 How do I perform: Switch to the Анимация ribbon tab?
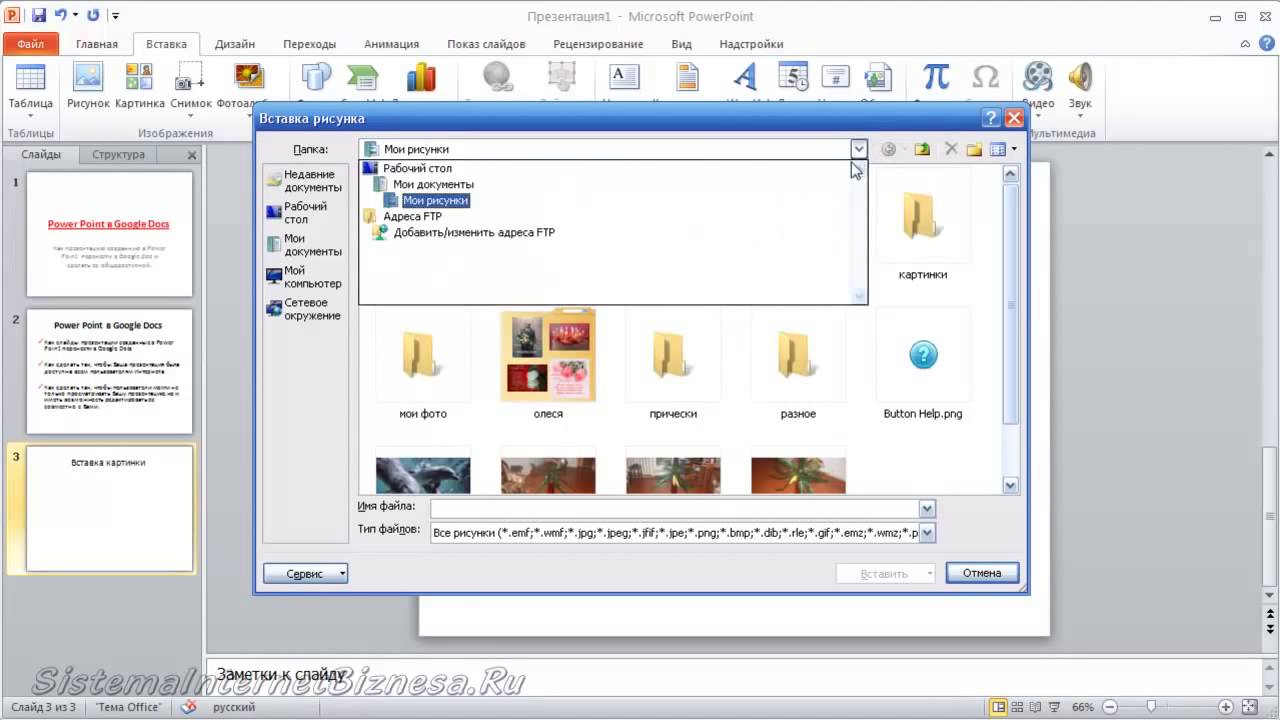(x=391, y=44)
